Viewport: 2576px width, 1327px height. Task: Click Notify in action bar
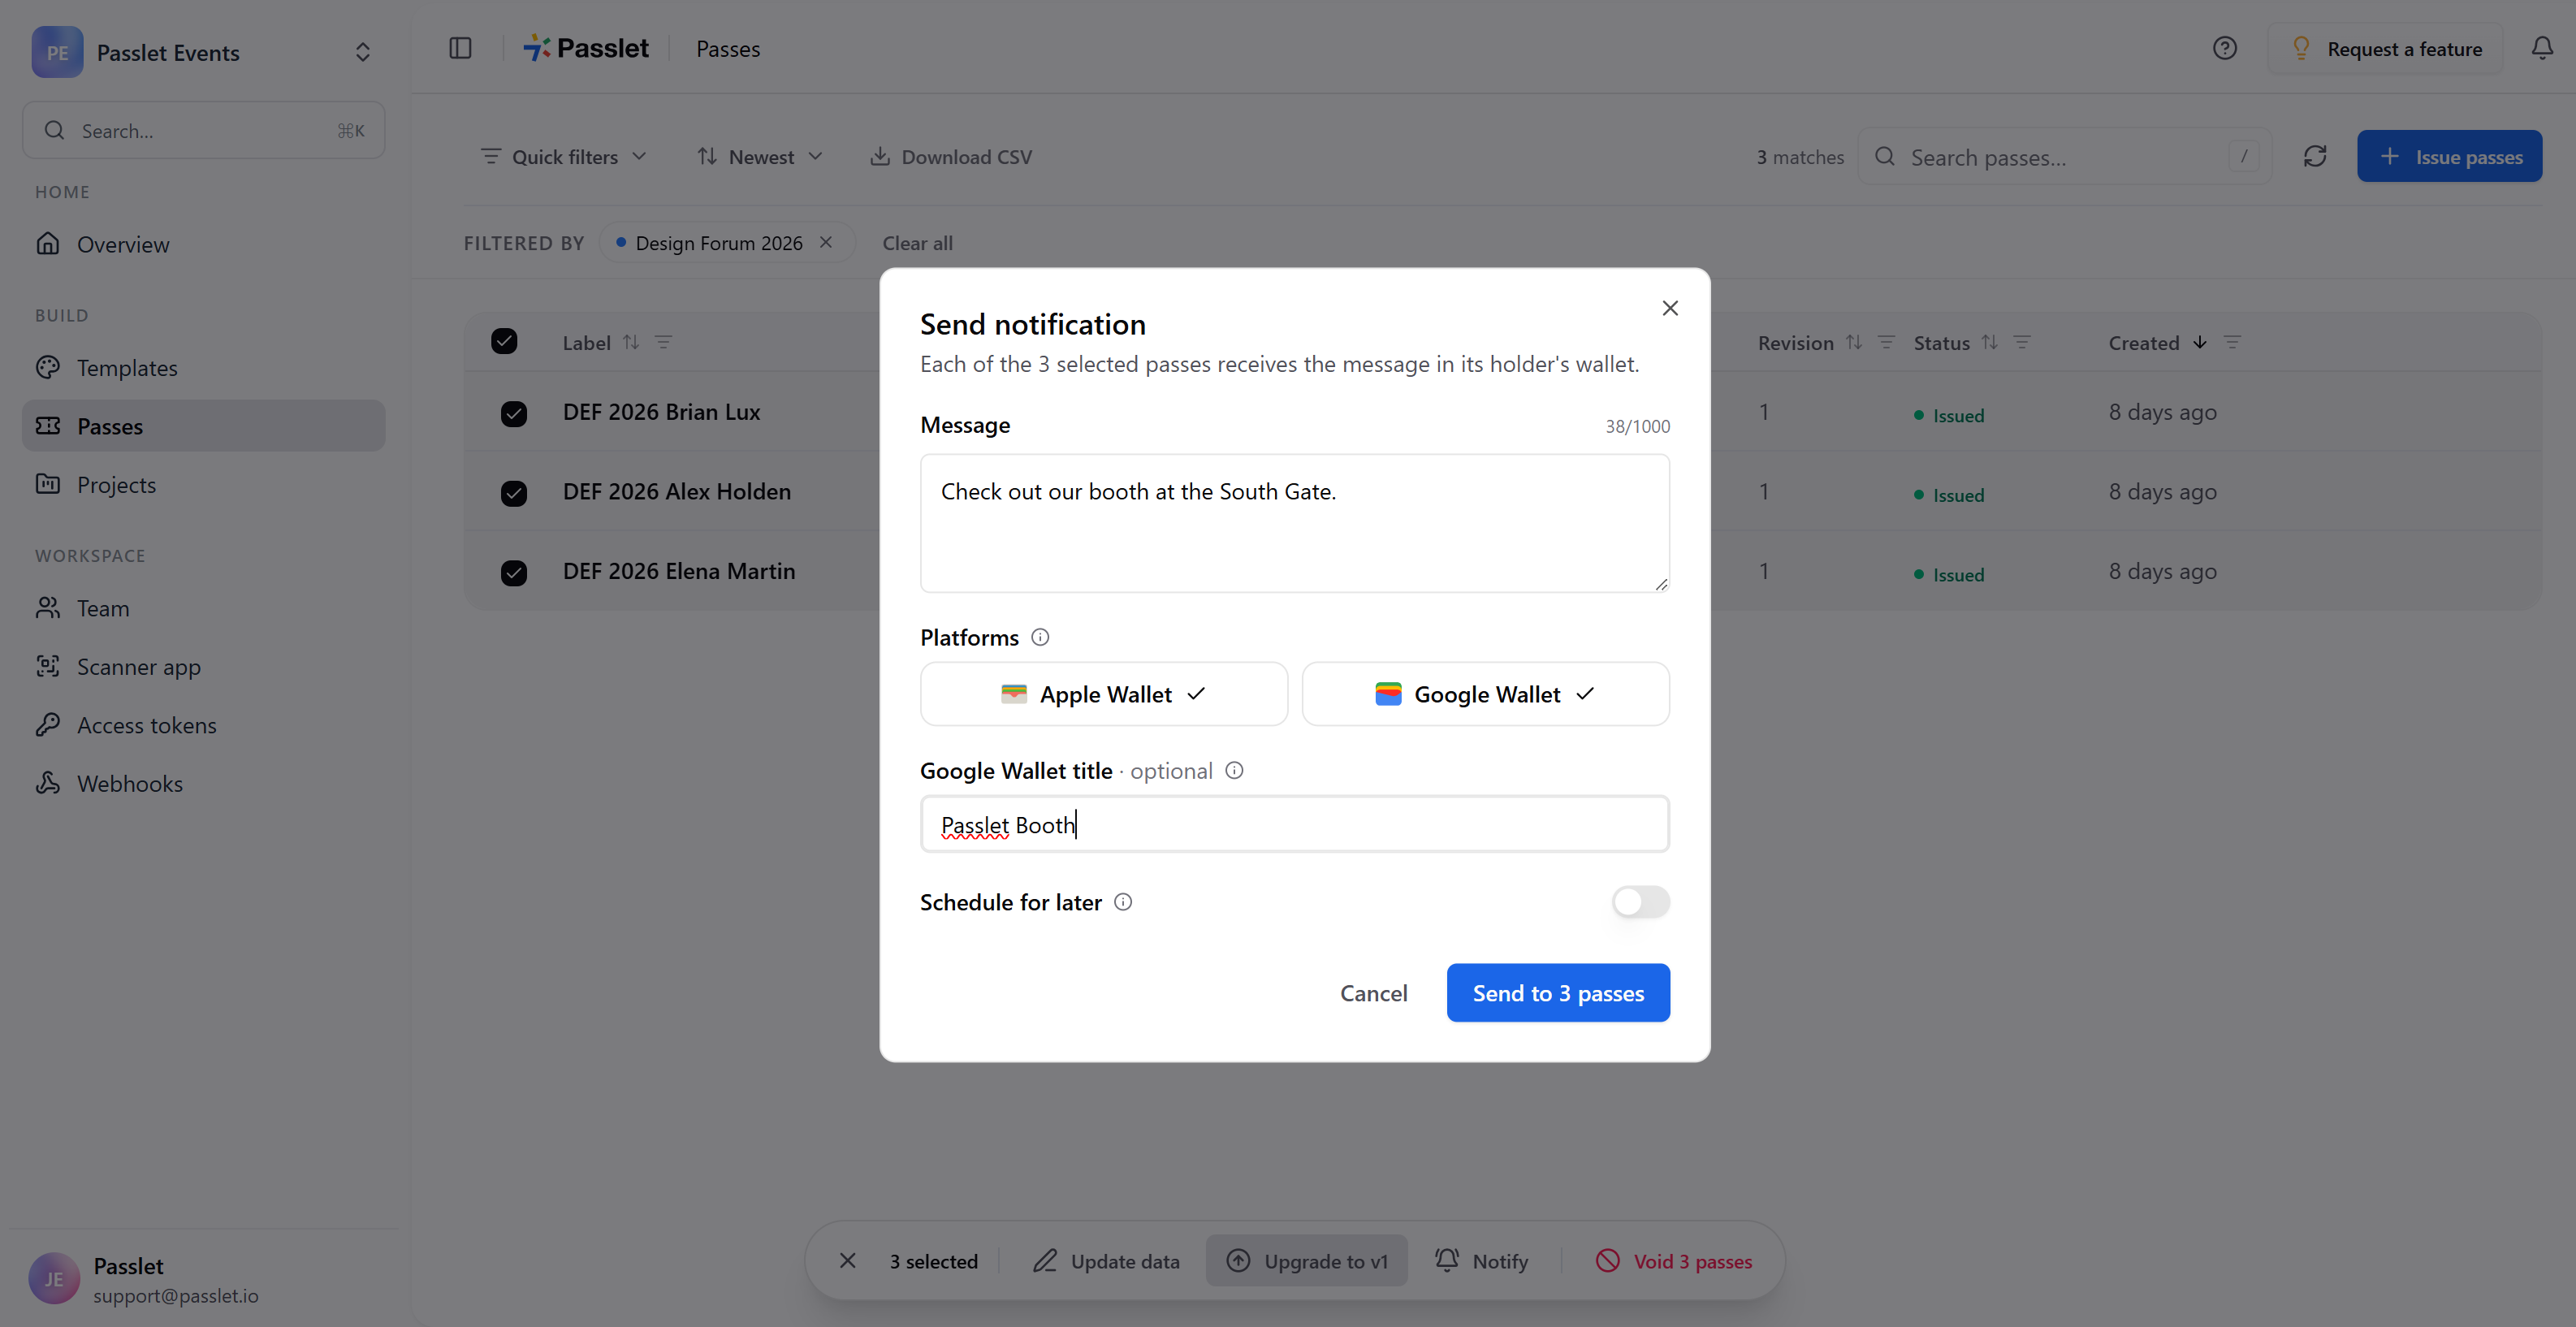1482,1261
